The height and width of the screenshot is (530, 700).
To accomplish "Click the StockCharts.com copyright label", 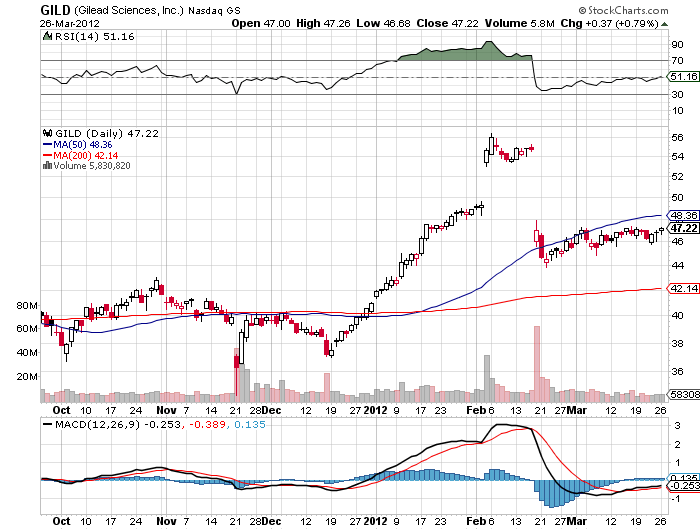I will click(x=624, y=10).
